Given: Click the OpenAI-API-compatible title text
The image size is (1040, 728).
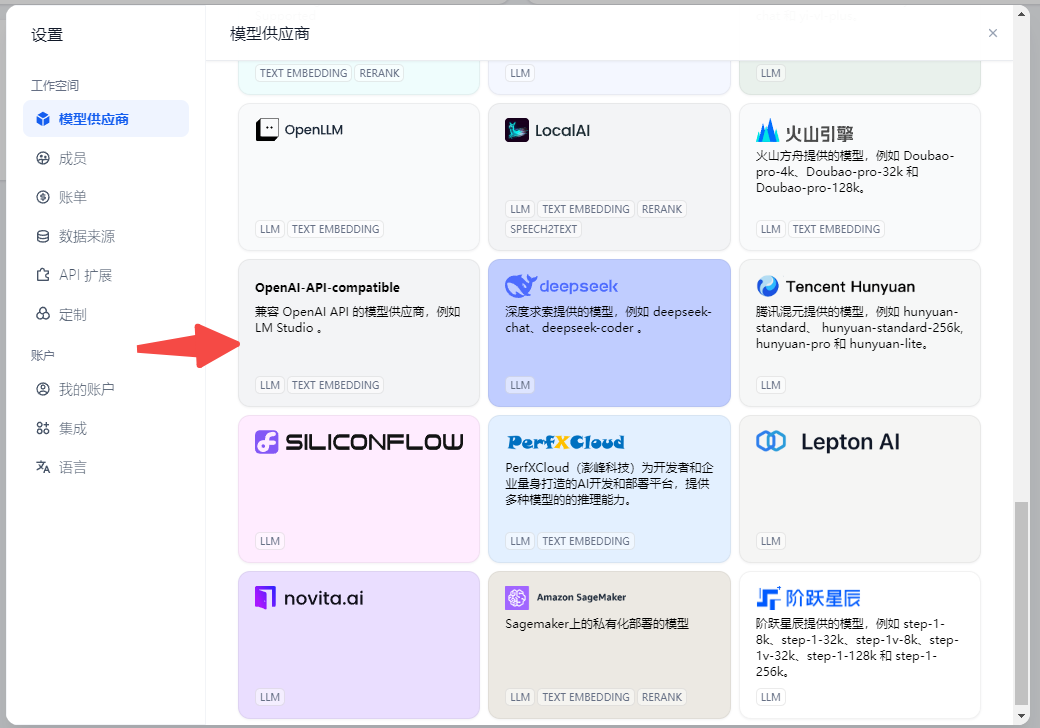Looking at the screenshot, I should [327, 287].
